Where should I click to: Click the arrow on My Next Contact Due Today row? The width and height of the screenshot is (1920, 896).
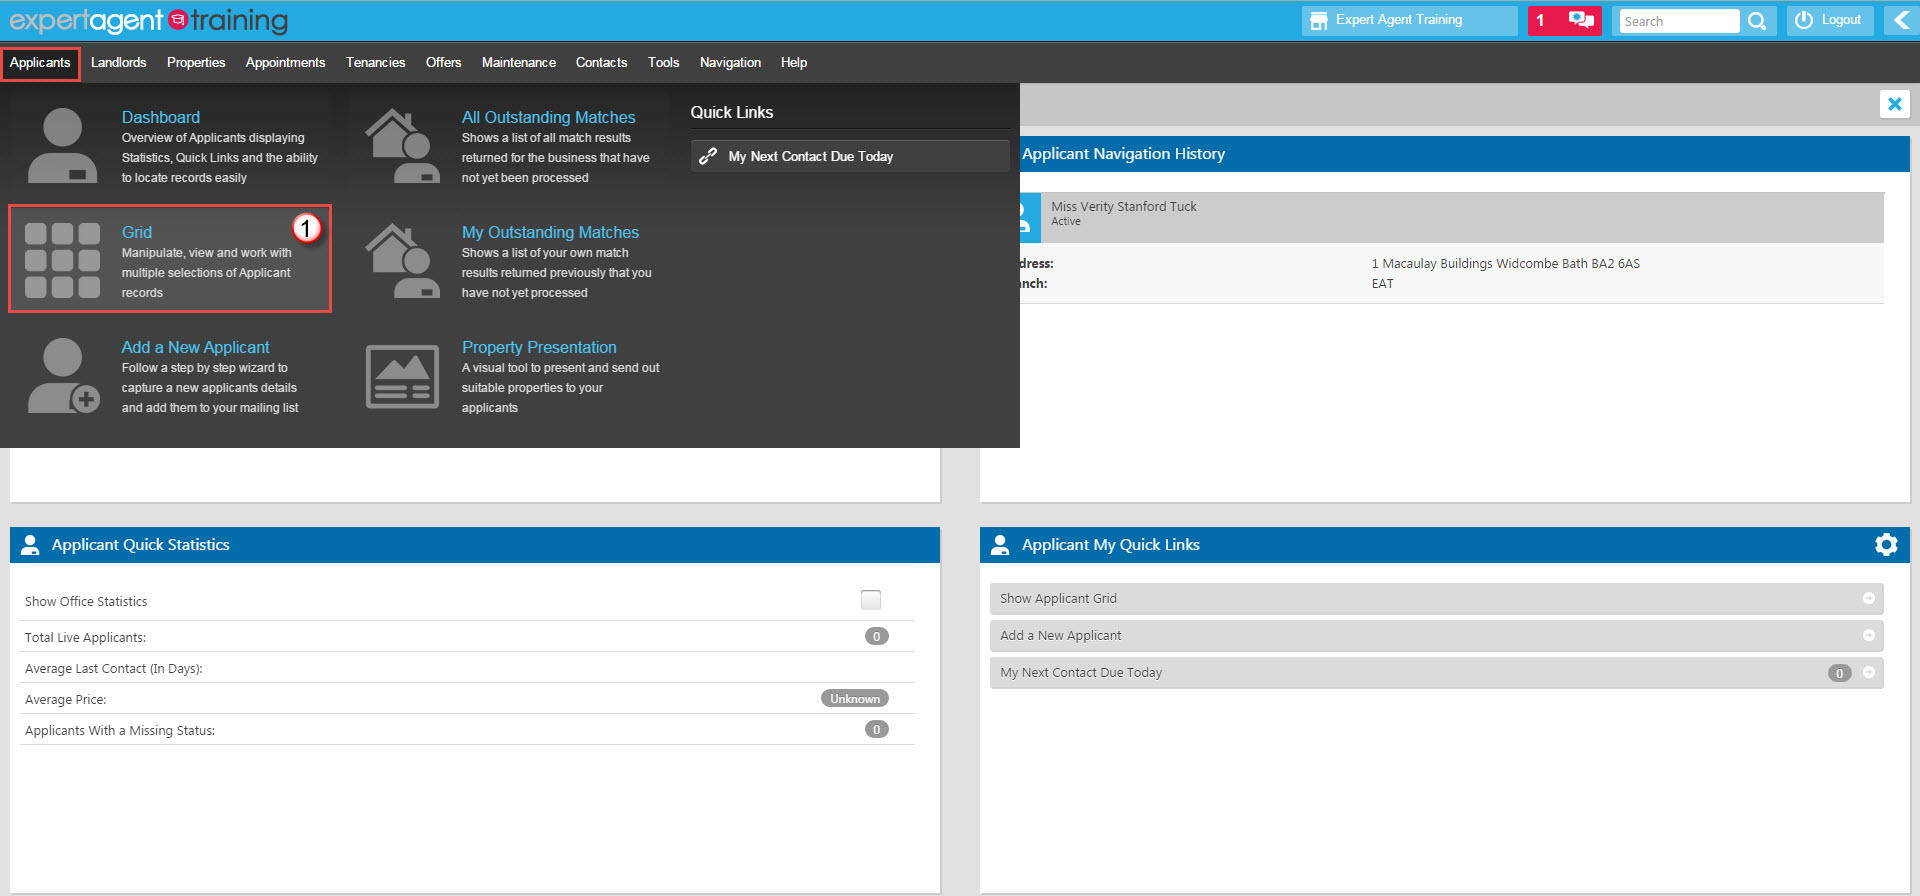pyautogui.click(x=1868, y=672)
